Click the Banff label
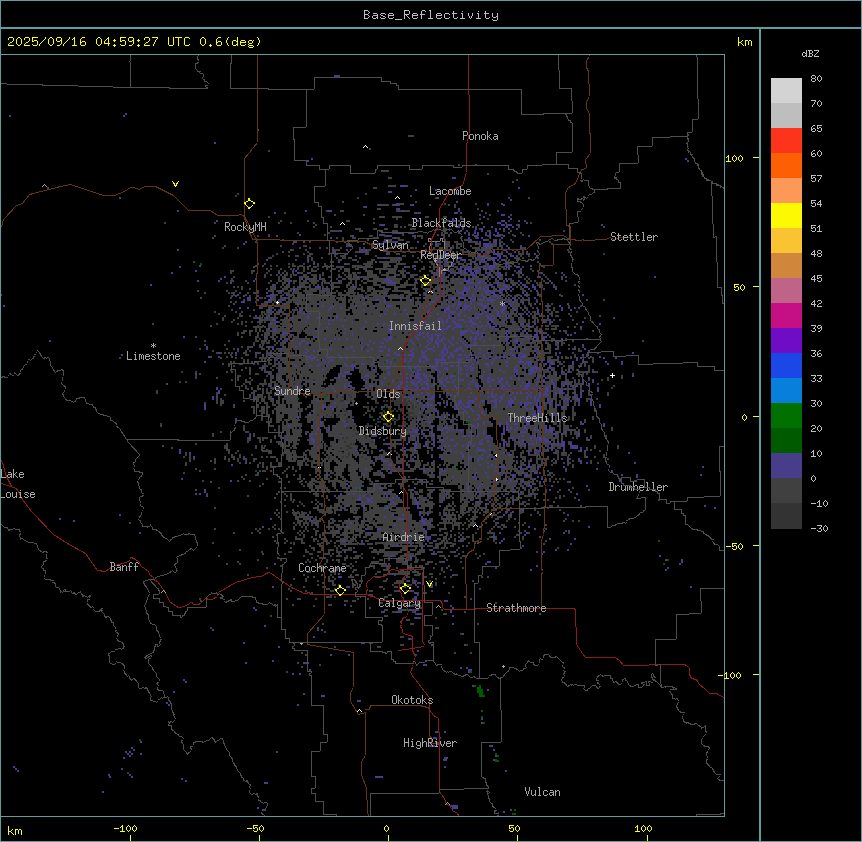Screen dimensions: 862x842 124,567
